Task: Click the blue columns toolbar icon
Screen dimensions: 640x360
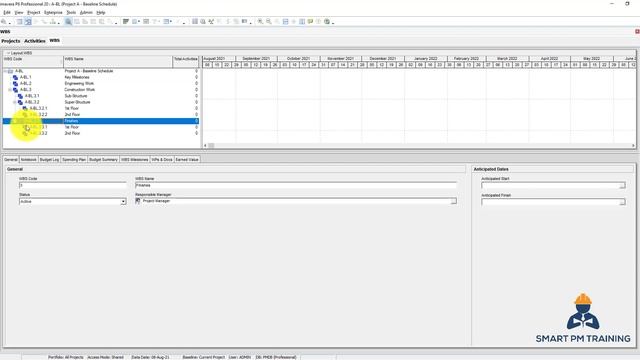Action: point(302,21)
